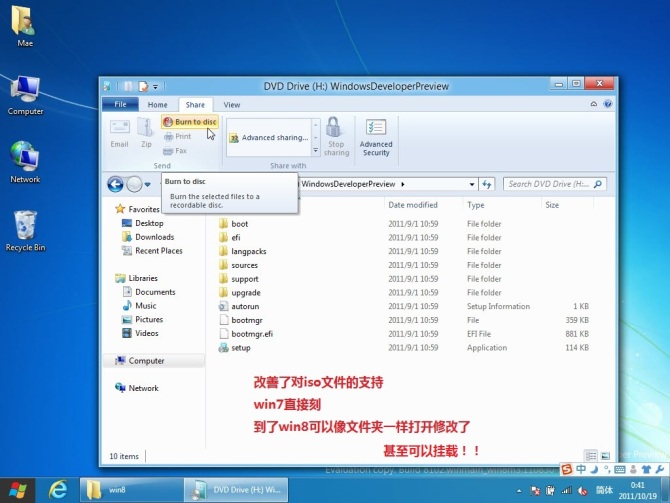Expand path arrow after WindowsDeveloperPreview
This screenshot has height=503, width=670.
point(403,184)
